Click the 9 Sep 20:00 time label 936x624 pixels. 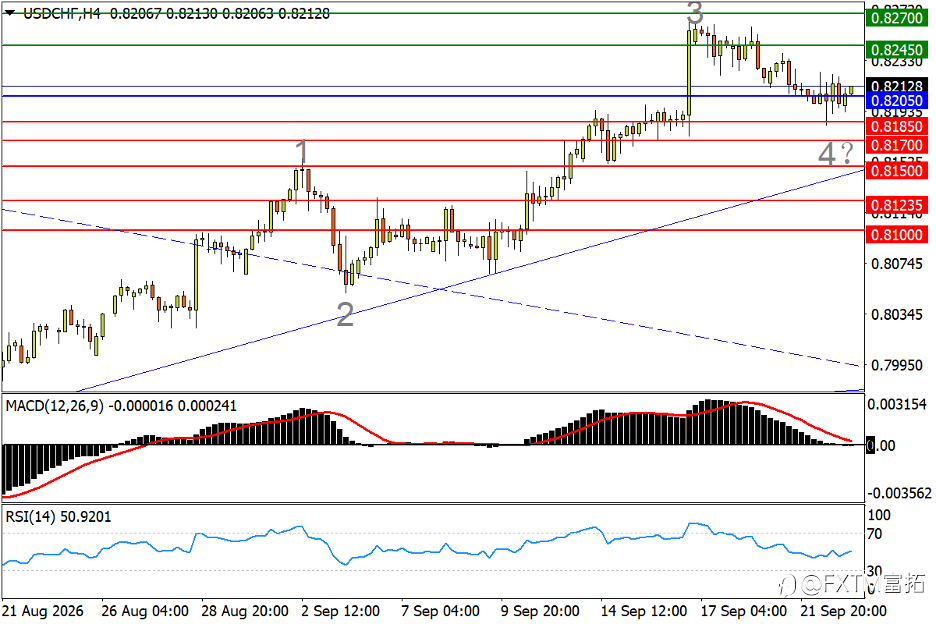540,611
